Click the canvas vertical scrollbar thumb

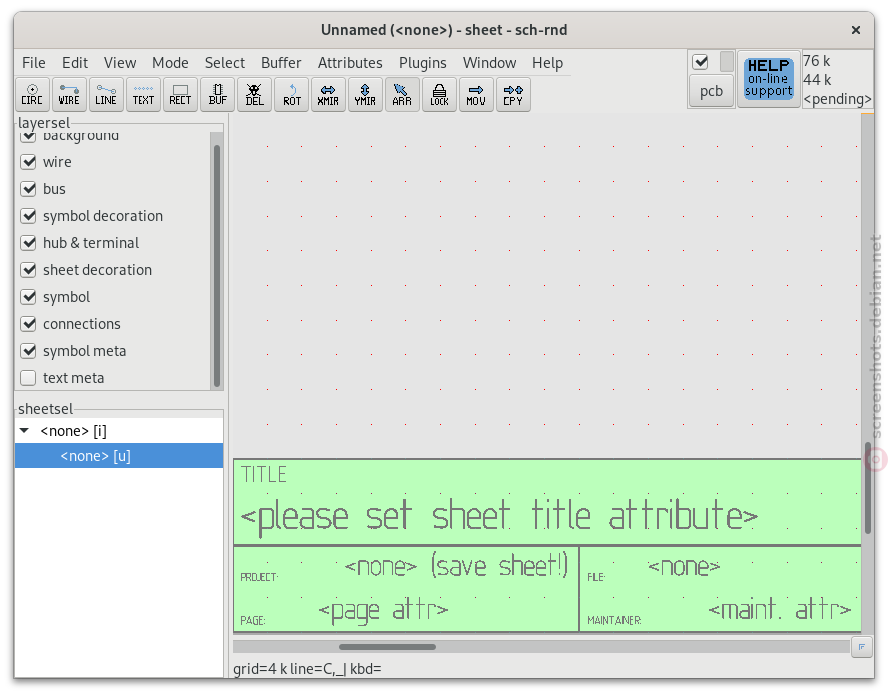tap(868, 488)
